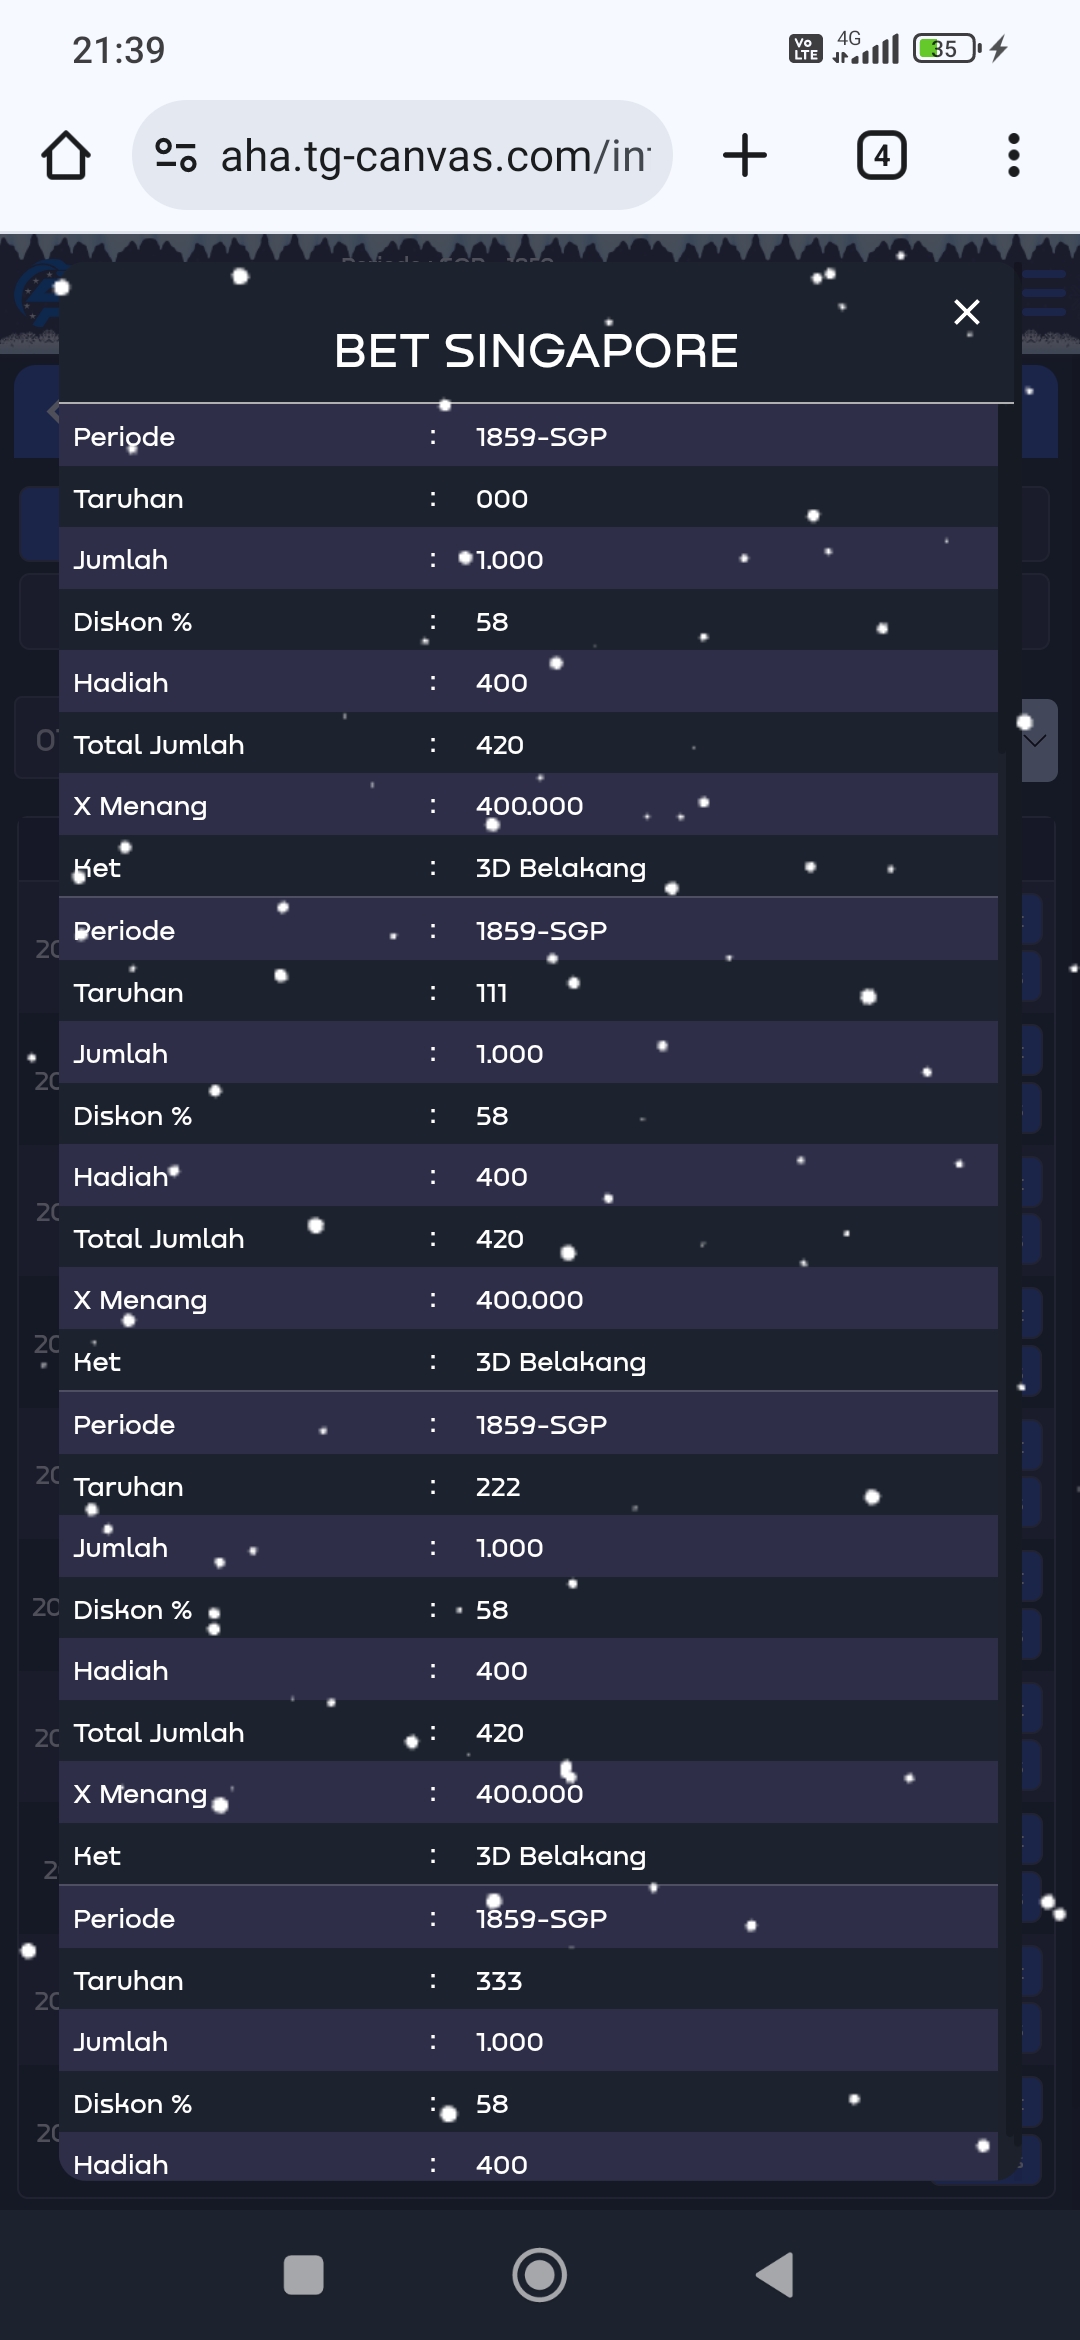Click the site logo at top left
The width and height of the screenshot is (1080, 2340).
[36, 295]
